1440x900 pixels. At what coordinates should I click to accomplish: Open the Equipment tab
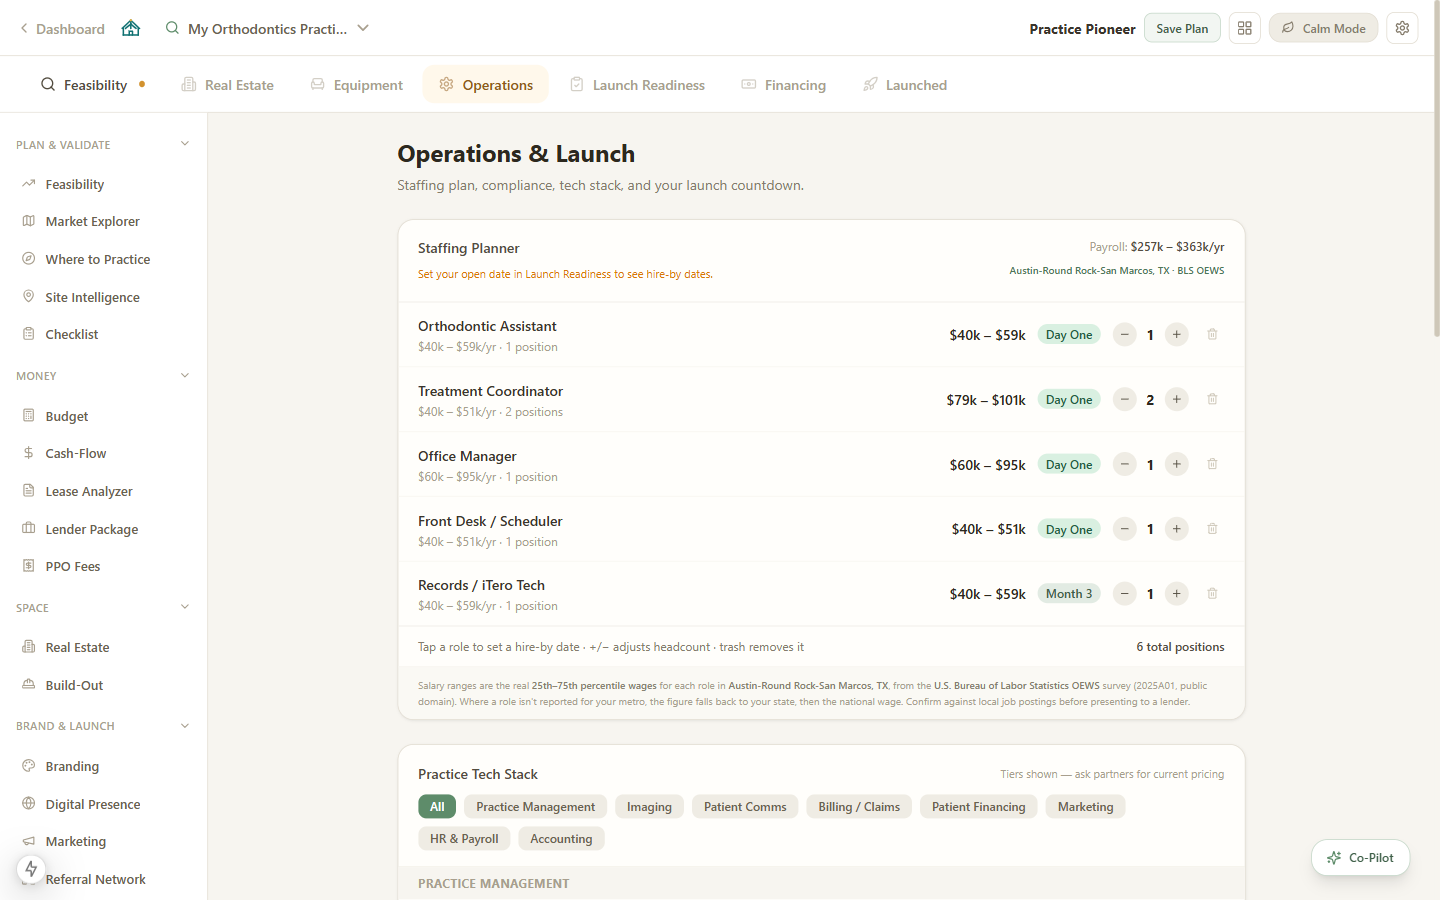point(357,85)
